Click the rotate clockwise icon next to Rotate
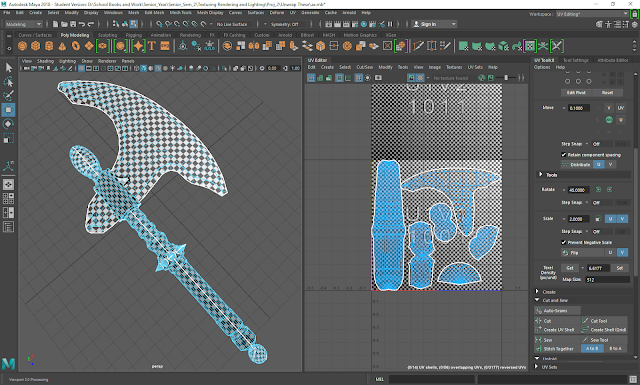The image size is (640, 385). [609, 189]
